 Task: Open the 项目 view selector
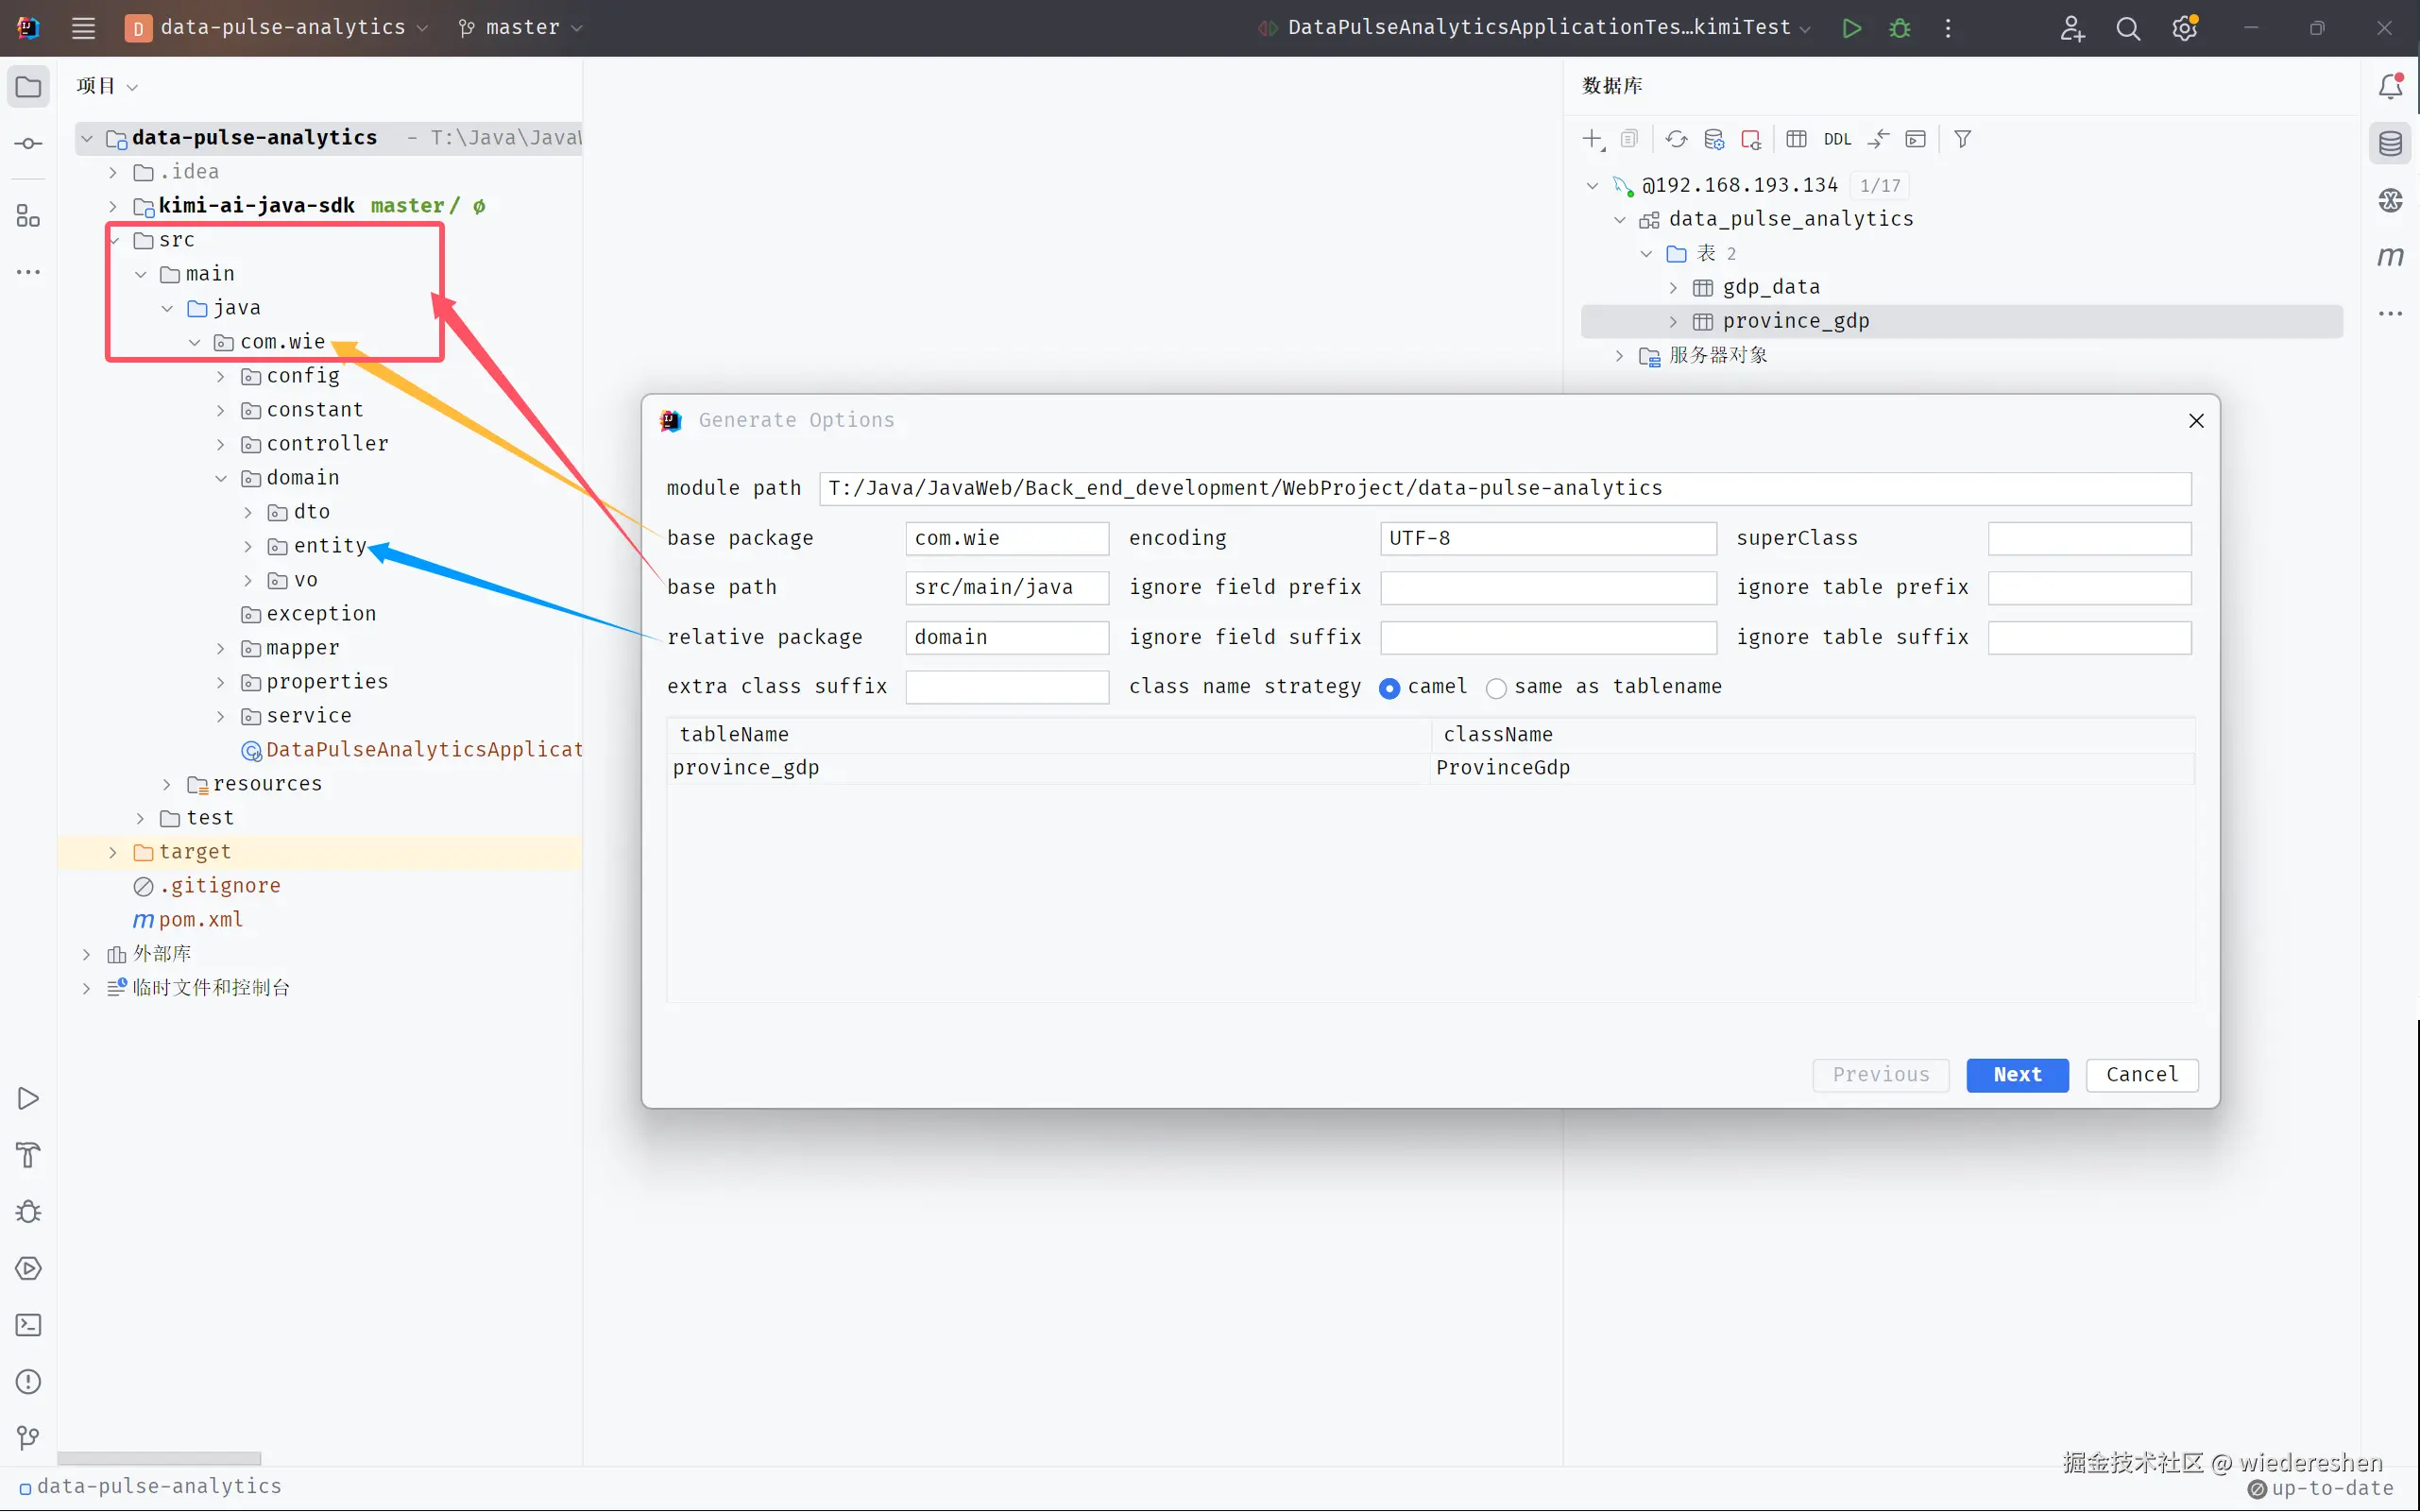(107, 86)
